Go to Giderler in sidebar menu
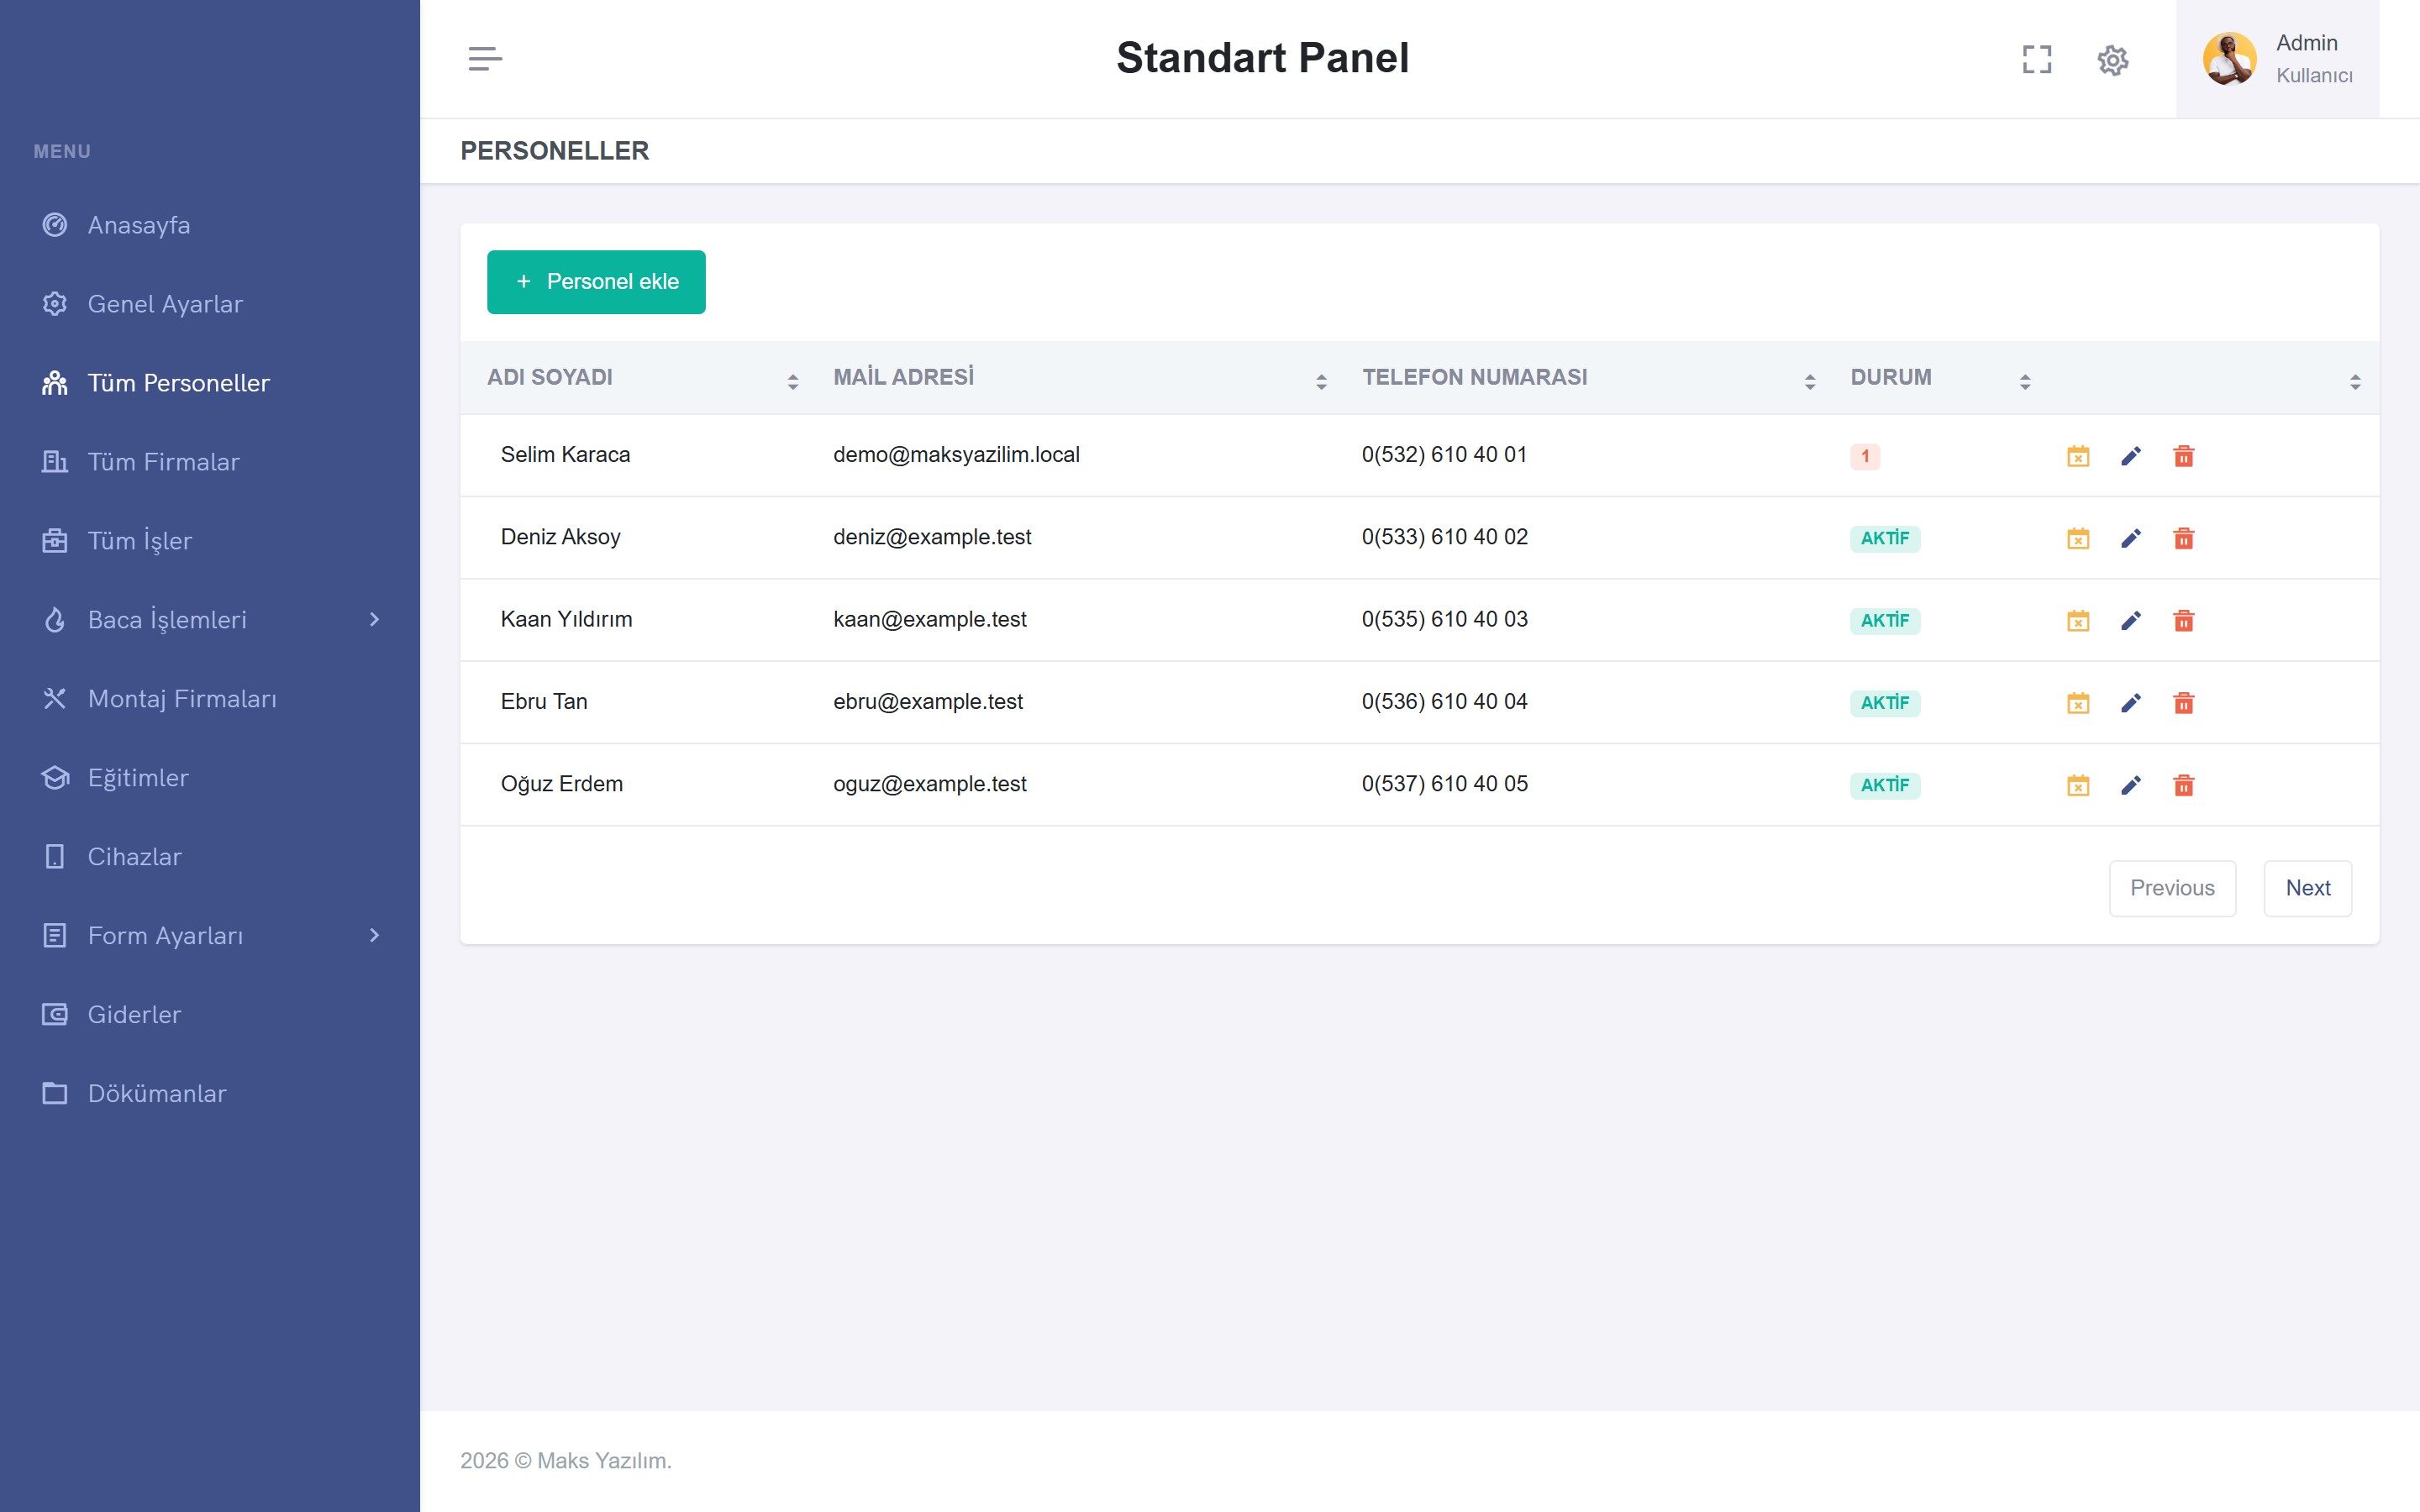 [134, 1015]
